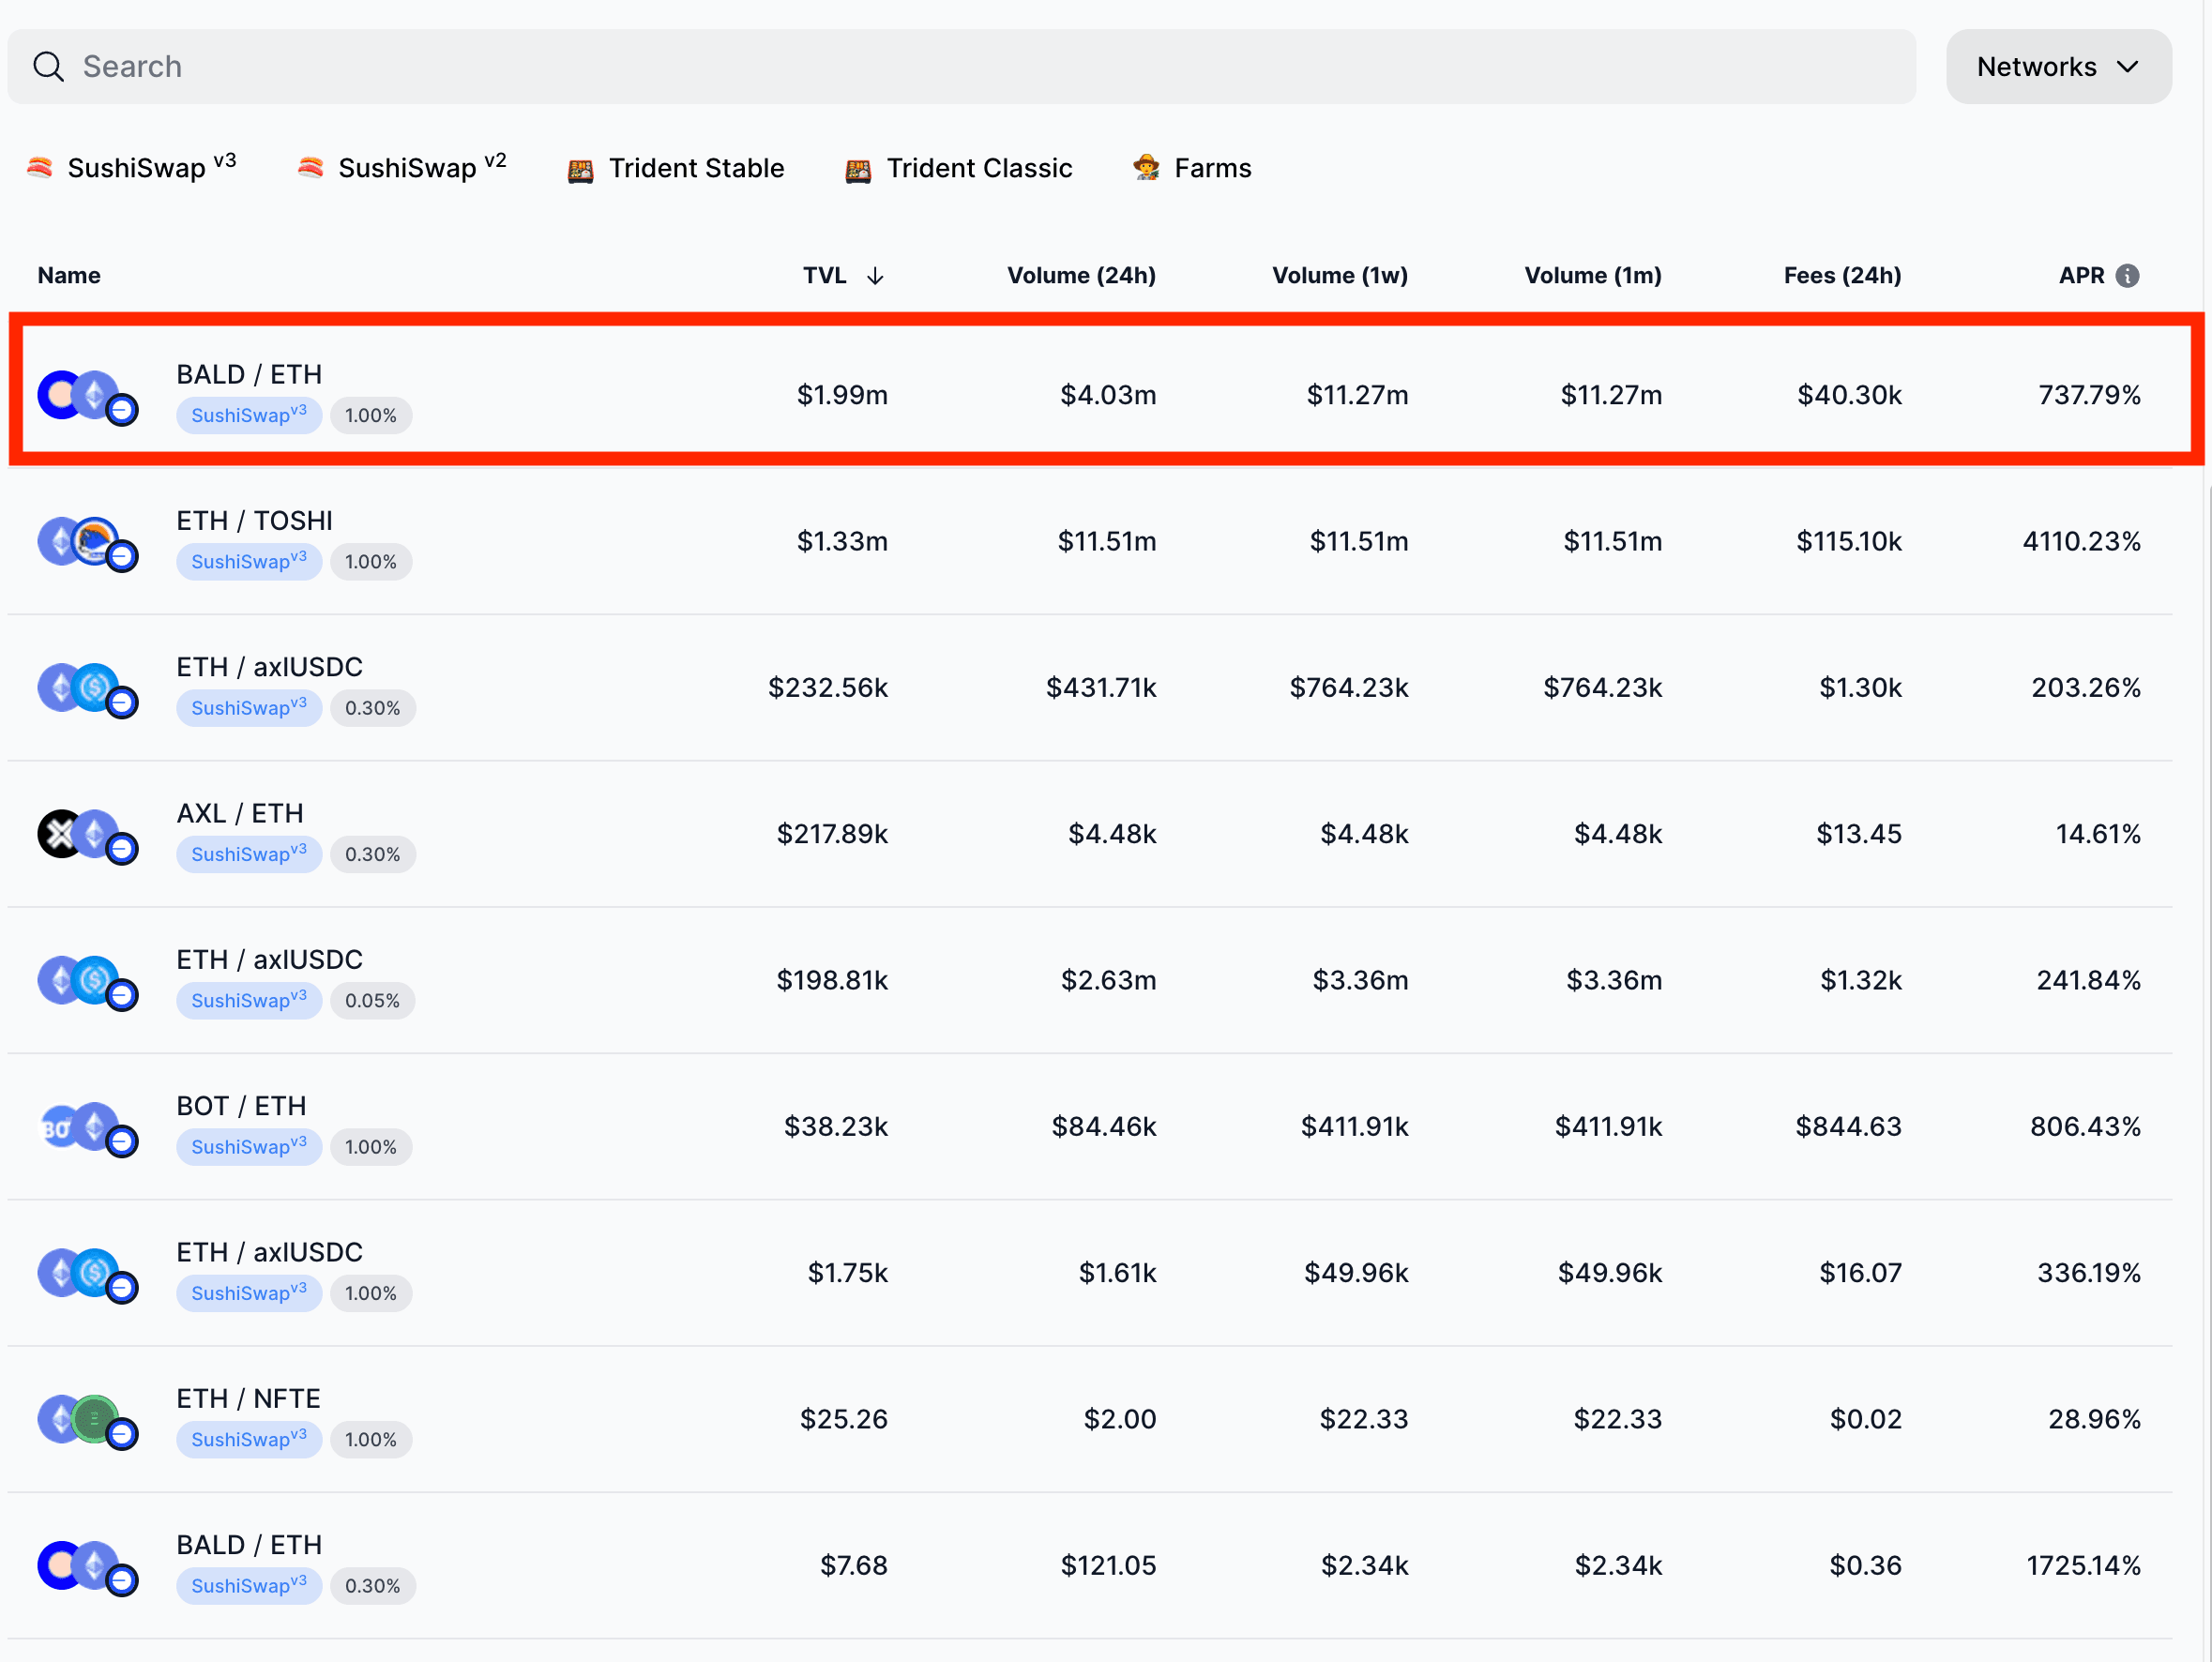Open the Farms tab
The width and height of the screenshot is (2212, 1662).
pos(1192,168)
